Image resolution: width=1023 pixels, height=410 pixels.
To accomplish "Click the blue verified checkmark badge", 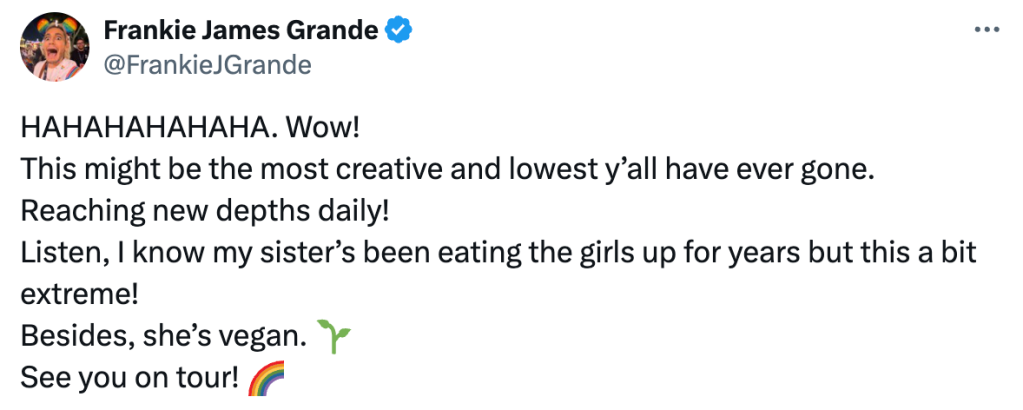I will click(x=399, y=31).
